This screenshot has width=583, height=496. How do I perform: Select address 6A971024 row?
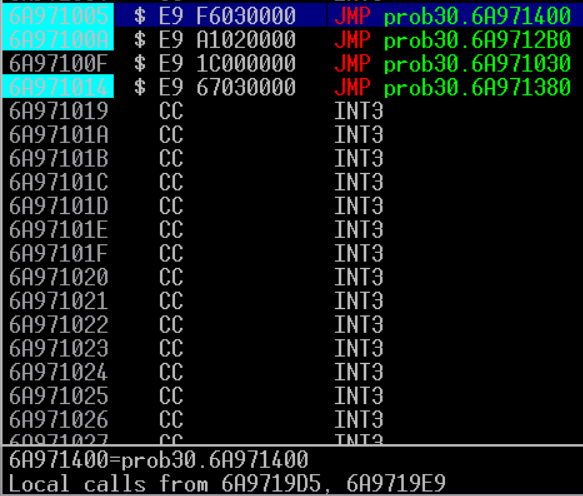pos(58,373)
